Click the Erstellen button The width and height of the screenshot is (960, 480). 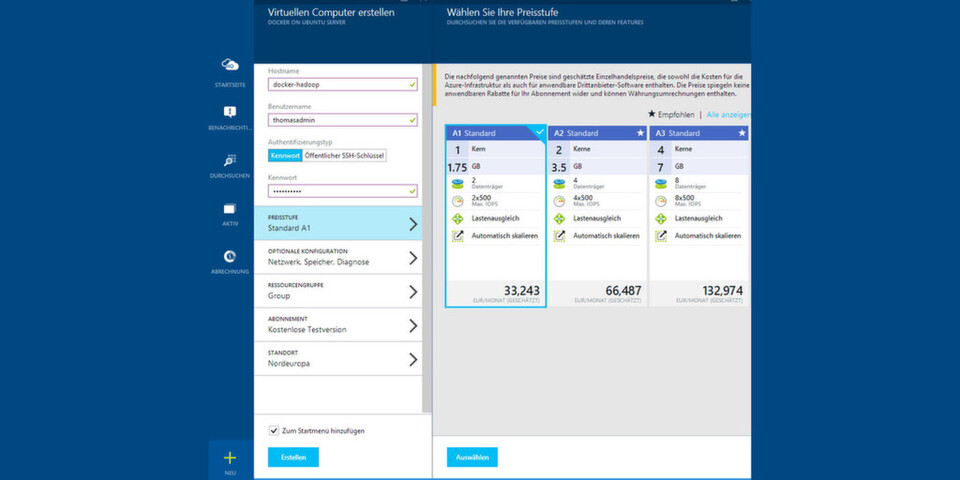293,457
